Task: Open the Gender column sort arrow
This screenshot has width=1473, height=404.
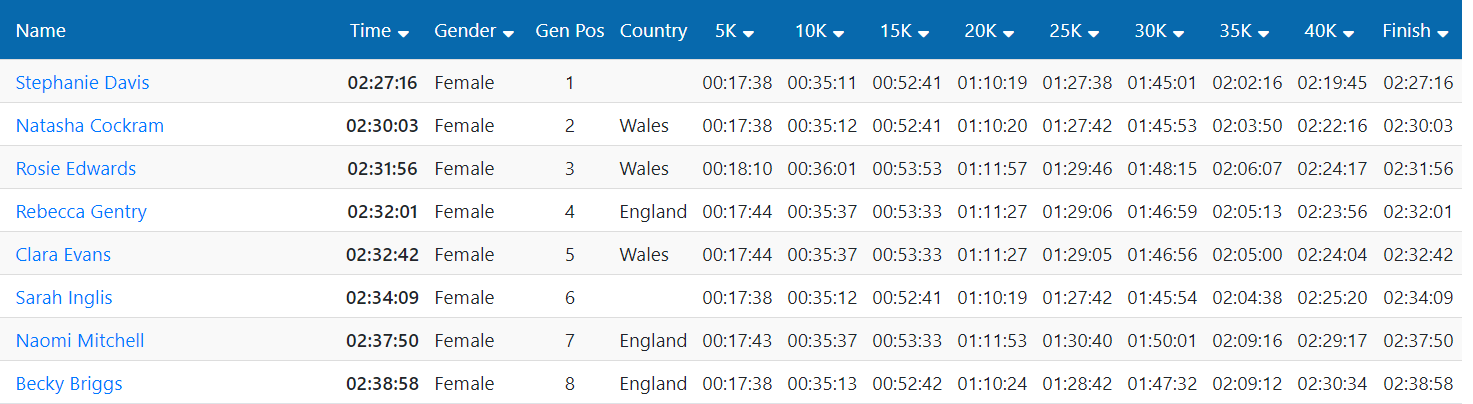Action: tap(508, 33)
